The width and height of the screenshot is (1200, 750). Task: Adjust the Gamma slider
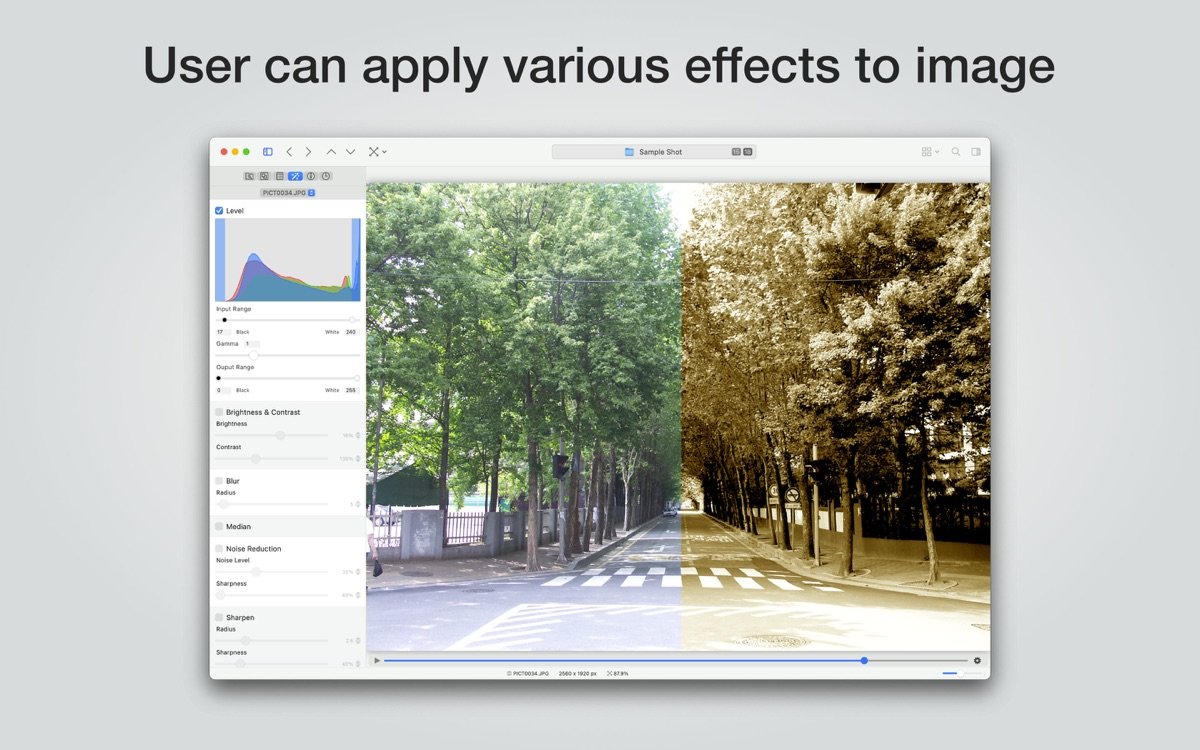coord(254,355)
